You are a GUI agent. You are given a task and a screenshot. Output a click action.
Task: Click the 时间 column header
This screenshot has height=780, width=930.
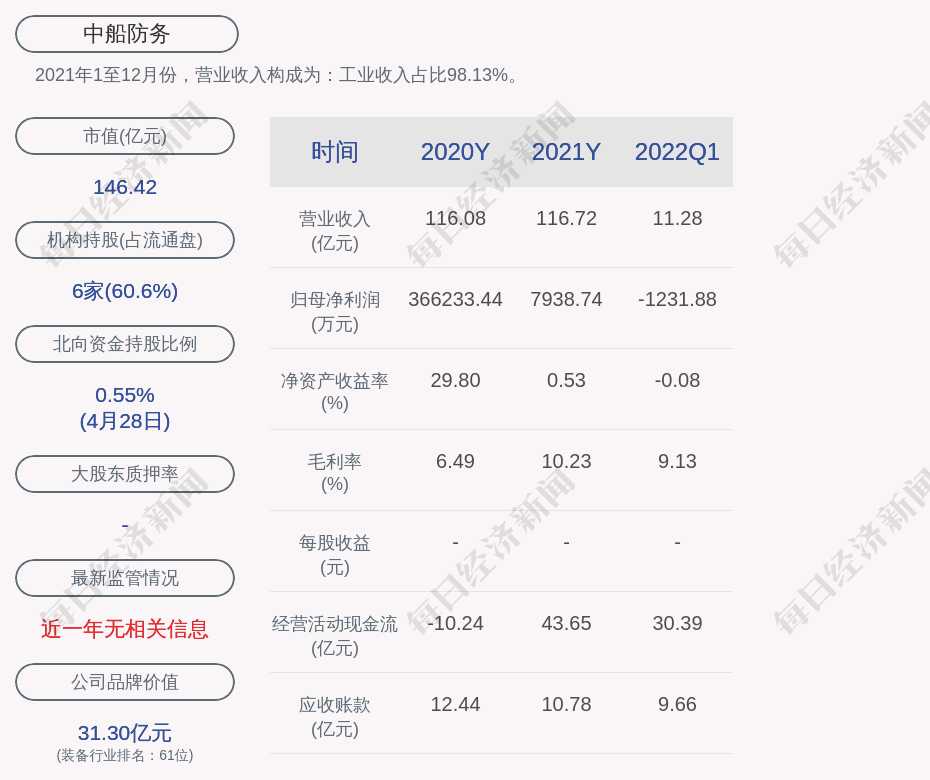click(x=335, y=152)
